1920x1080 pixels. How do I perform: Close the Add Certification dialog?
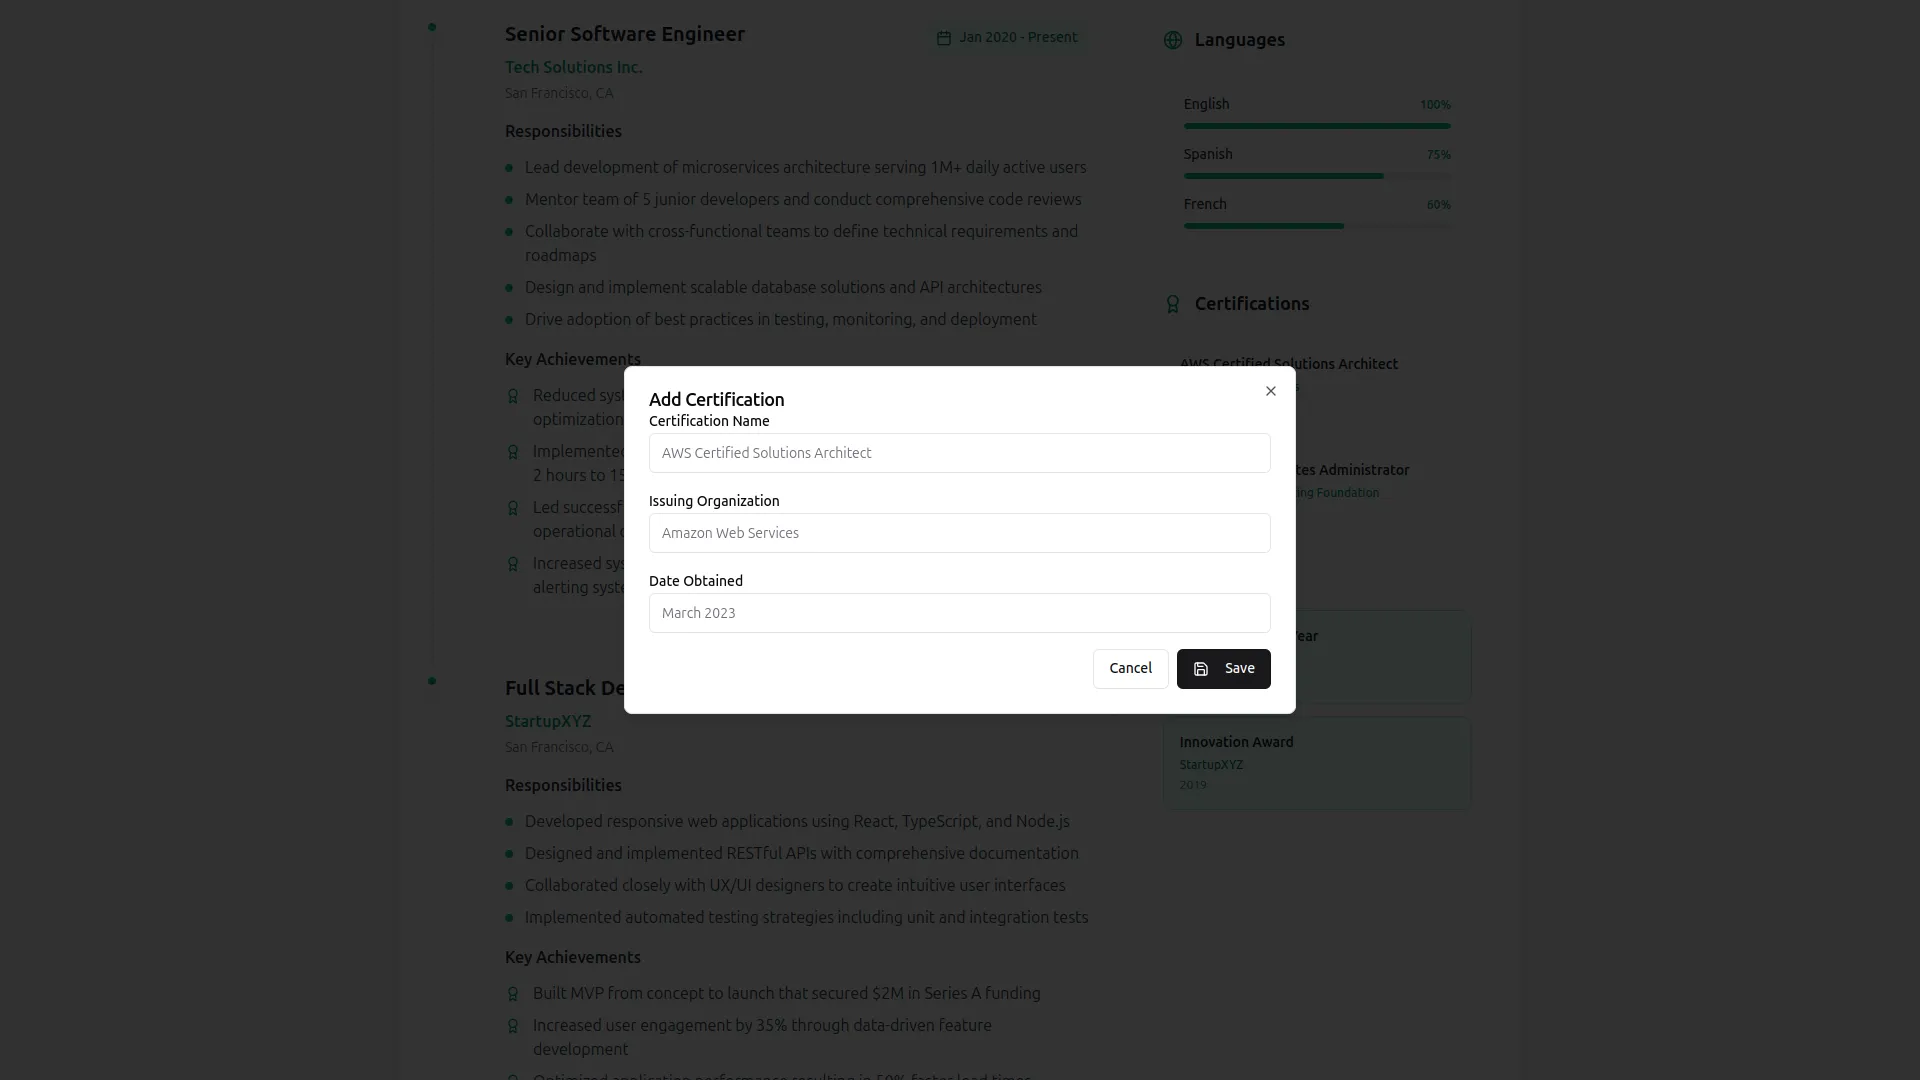[x=1270, y=391]
